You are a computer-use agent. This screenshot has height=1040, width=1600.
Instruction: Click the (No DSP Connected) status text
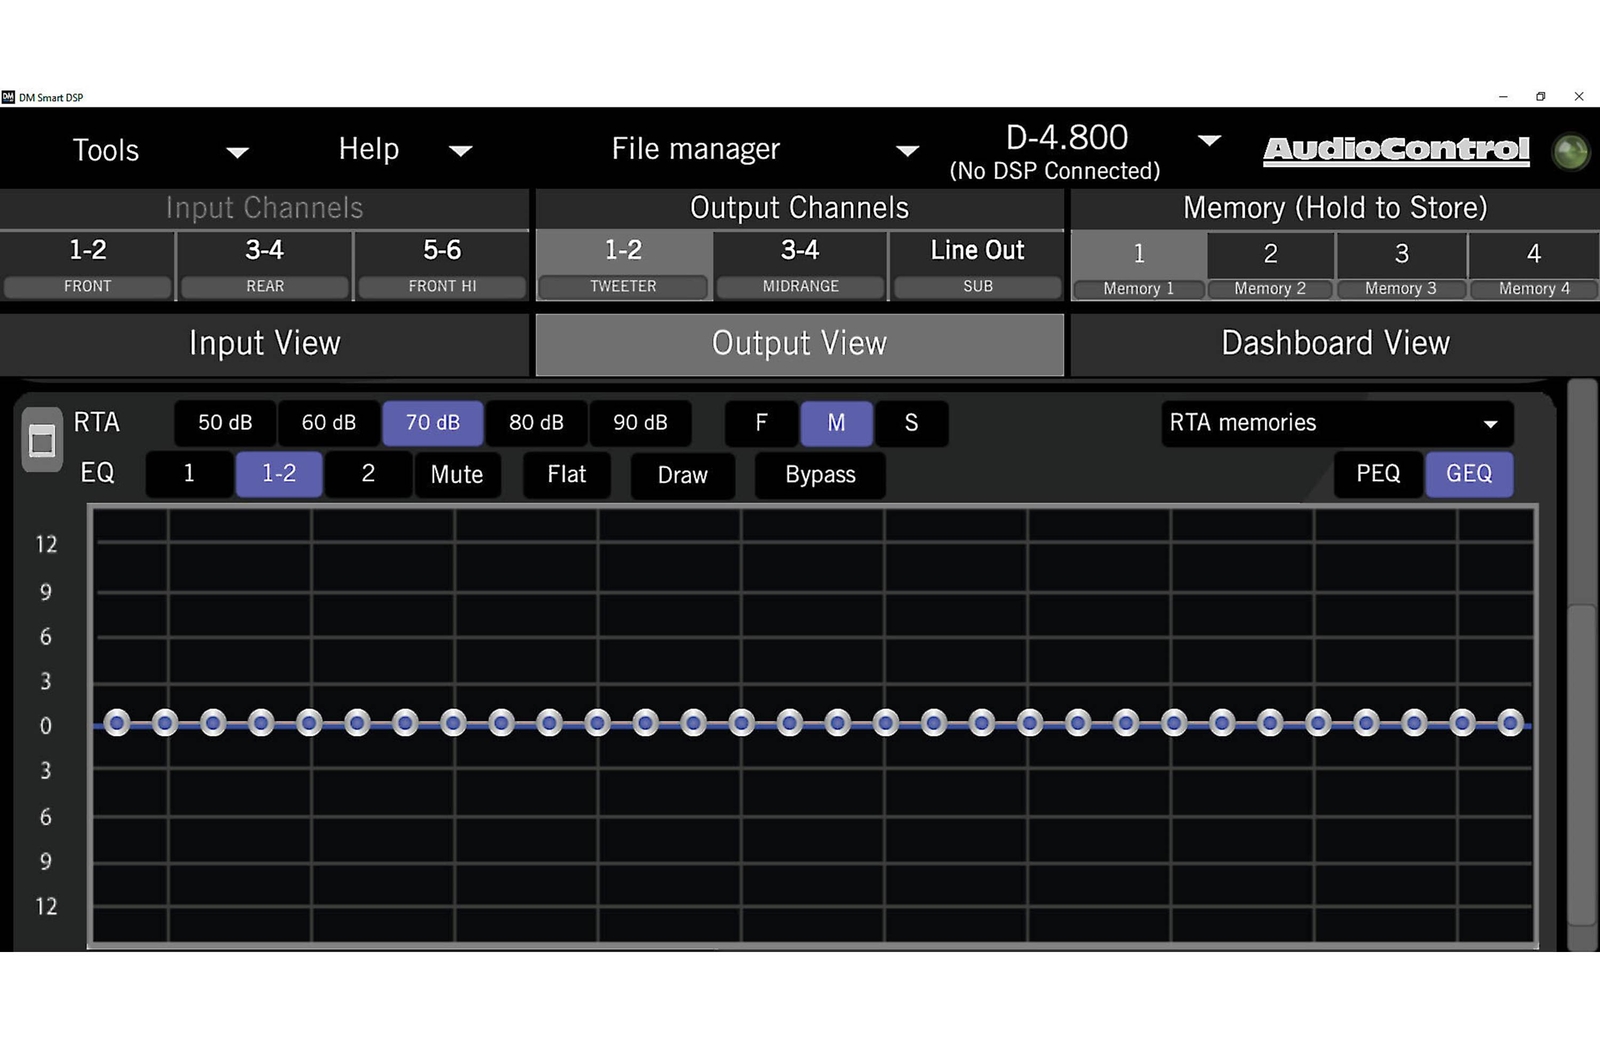point(1055,171)
